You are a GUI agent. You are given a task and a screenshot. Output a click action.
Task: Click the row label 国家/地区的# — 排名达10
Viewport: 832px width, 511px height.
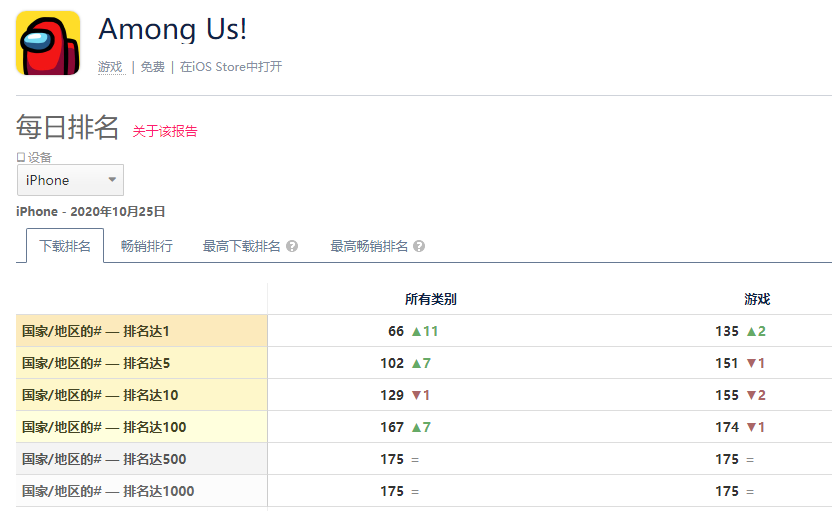[x=100, y=395]
